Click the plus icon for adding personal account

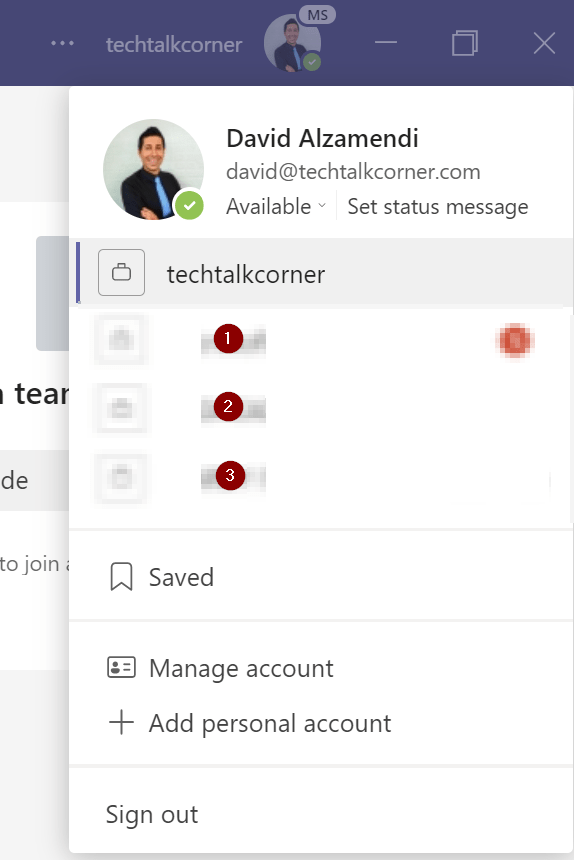(x=121, y=722)
